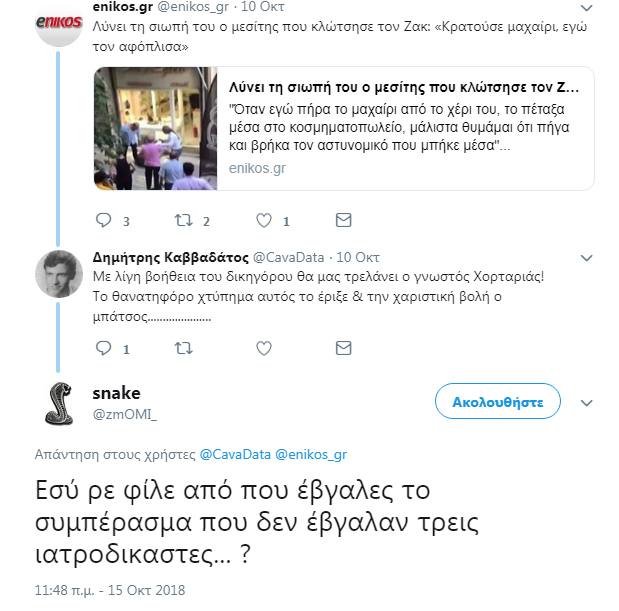
Task: Send enikos.gr tweet via direct message
Action: coord(343,220)
